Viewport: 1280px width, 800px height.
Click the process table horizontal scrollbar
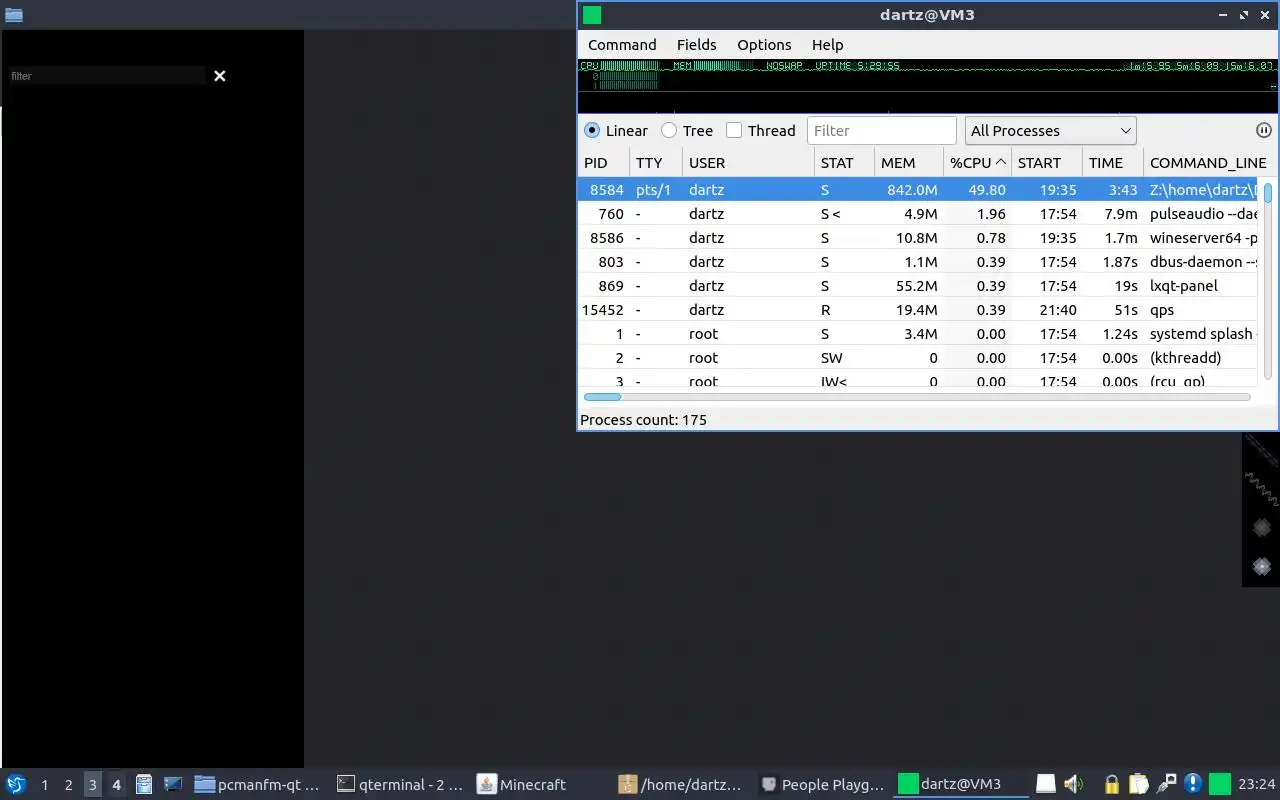point(916,397)
